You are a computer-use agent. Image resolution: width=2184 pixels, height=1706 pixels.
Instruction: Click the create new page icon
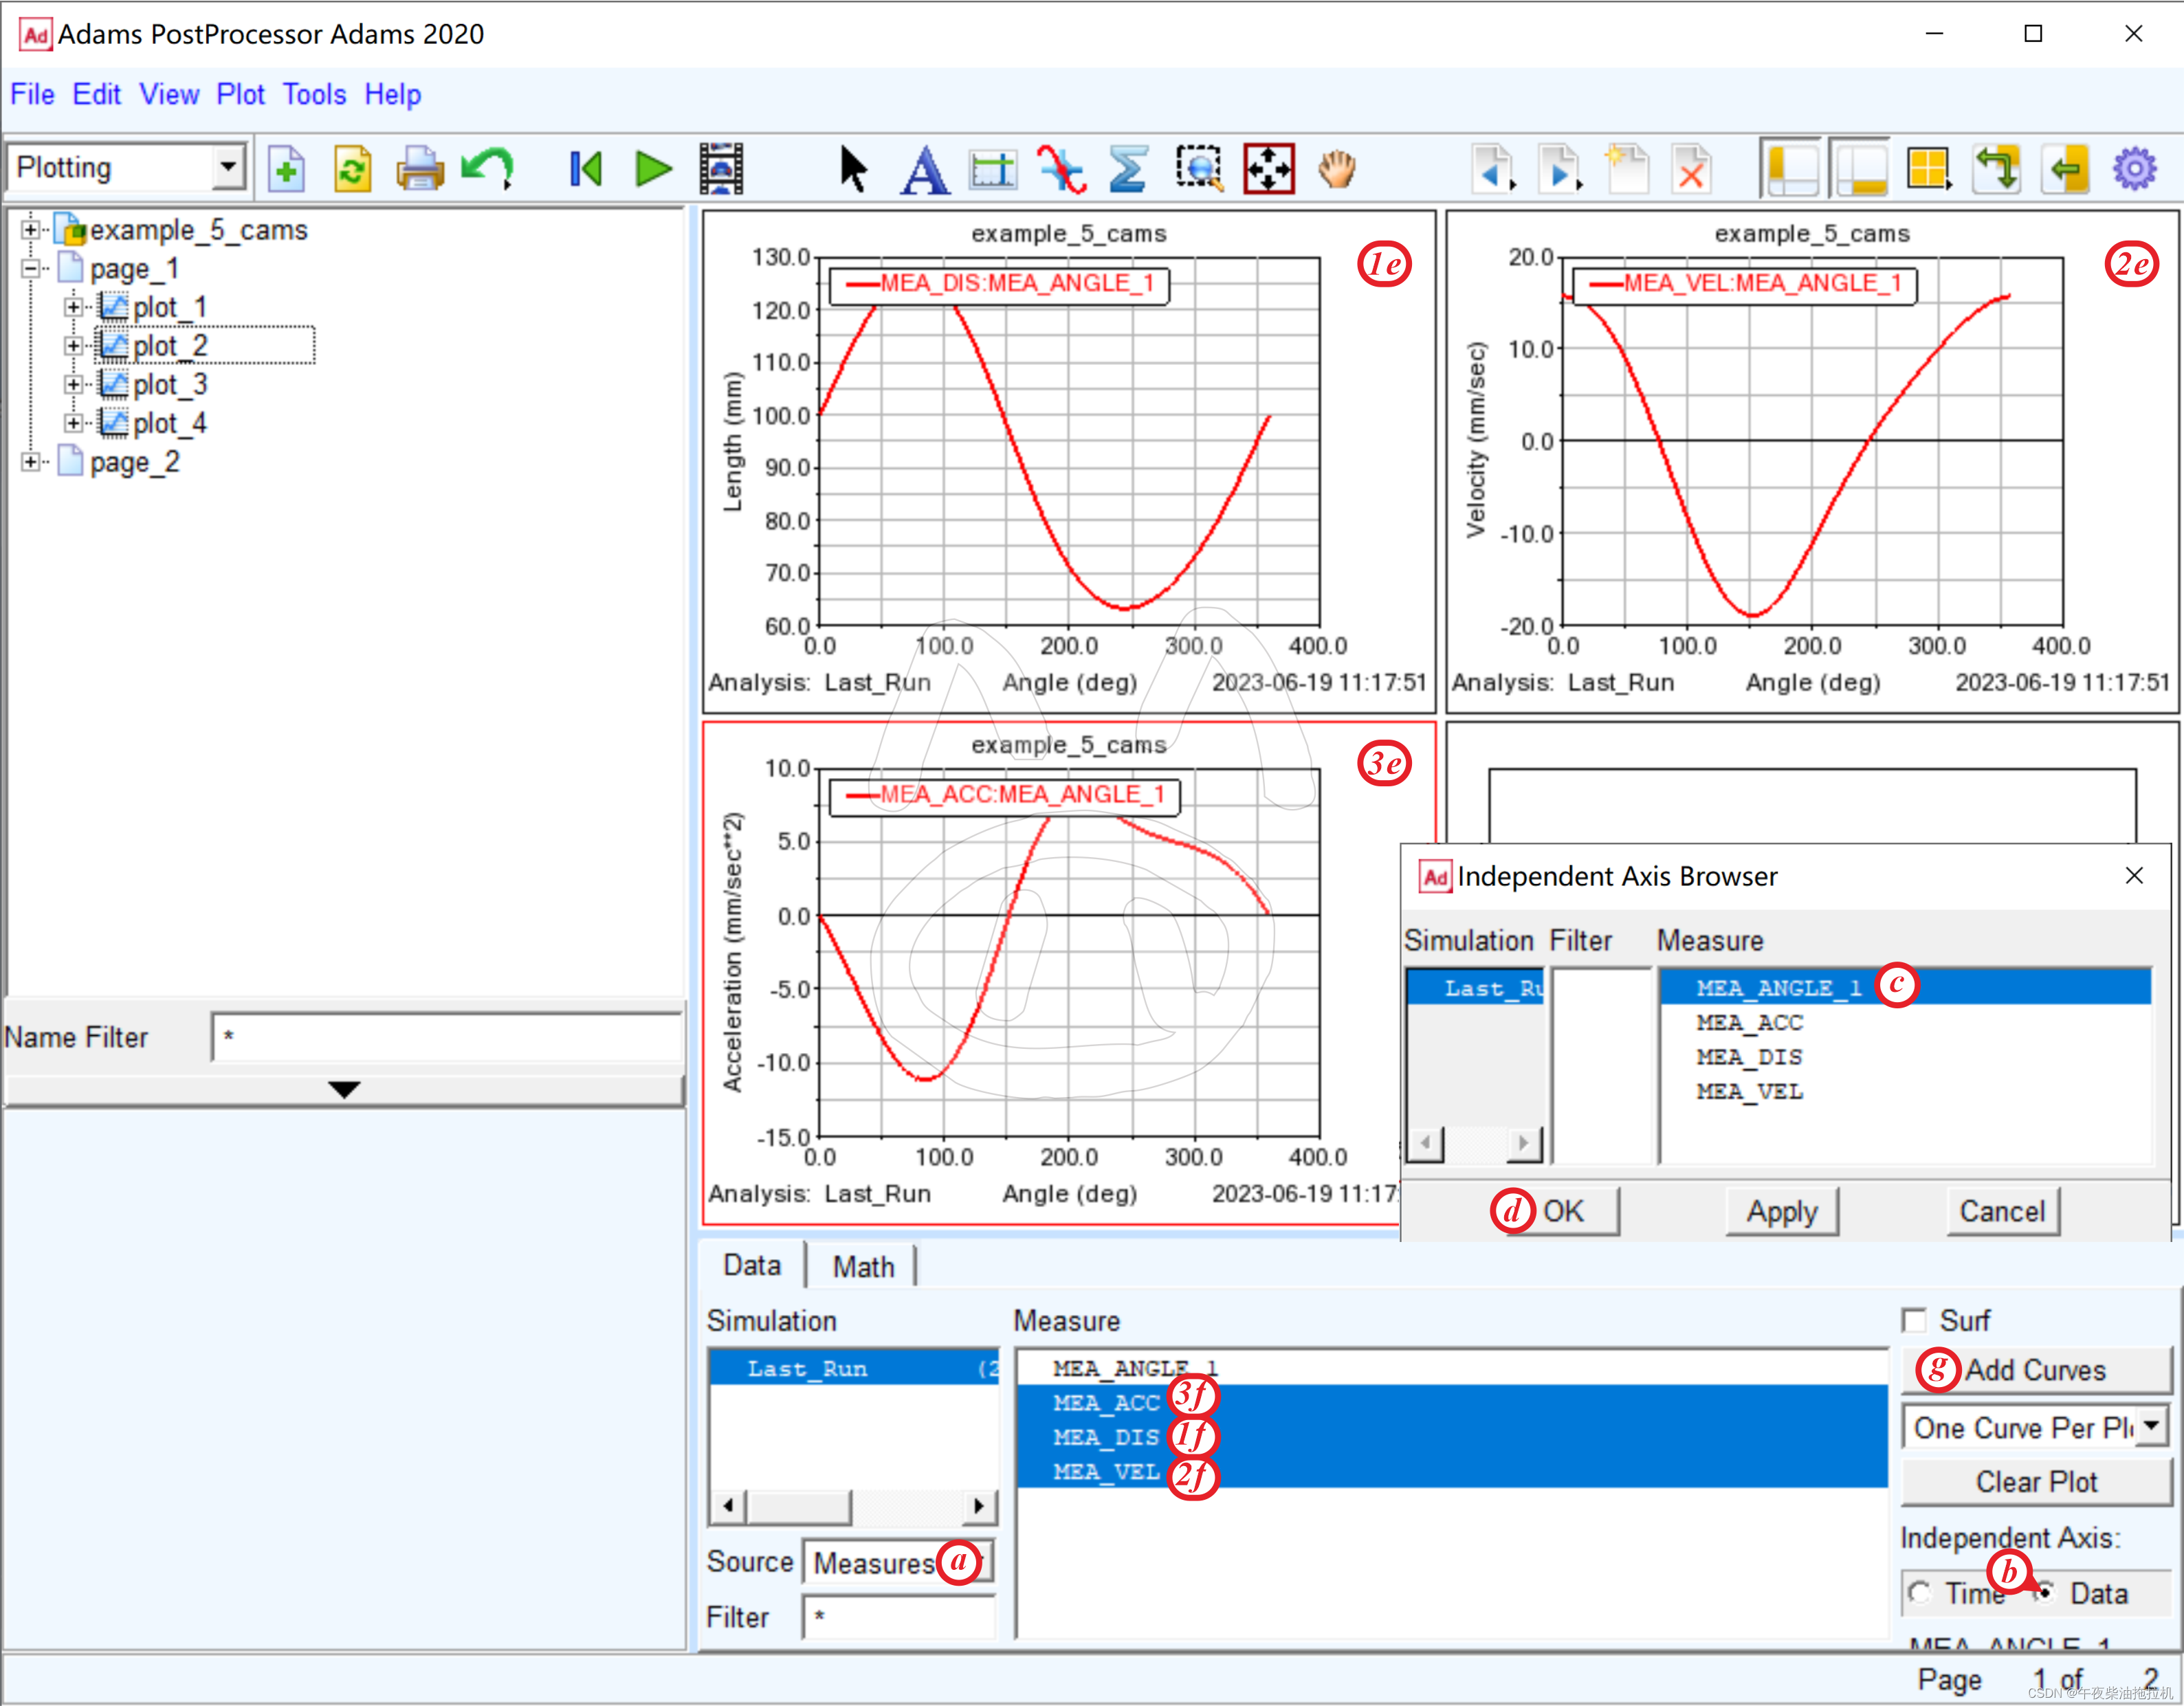click(x=1627, y=169)
